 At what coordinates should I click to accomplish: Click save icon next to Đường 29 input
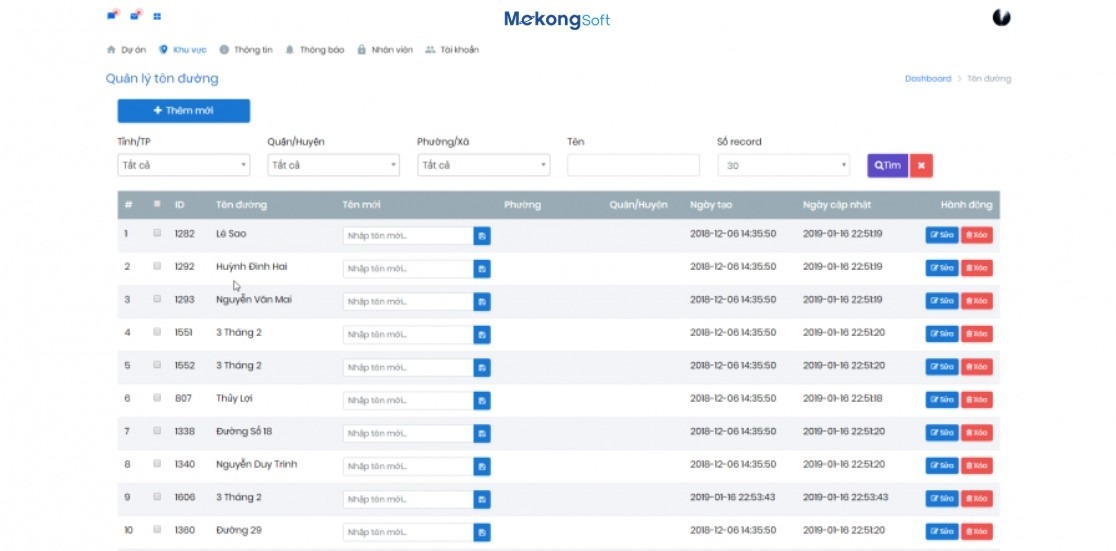tap(482, 532)
